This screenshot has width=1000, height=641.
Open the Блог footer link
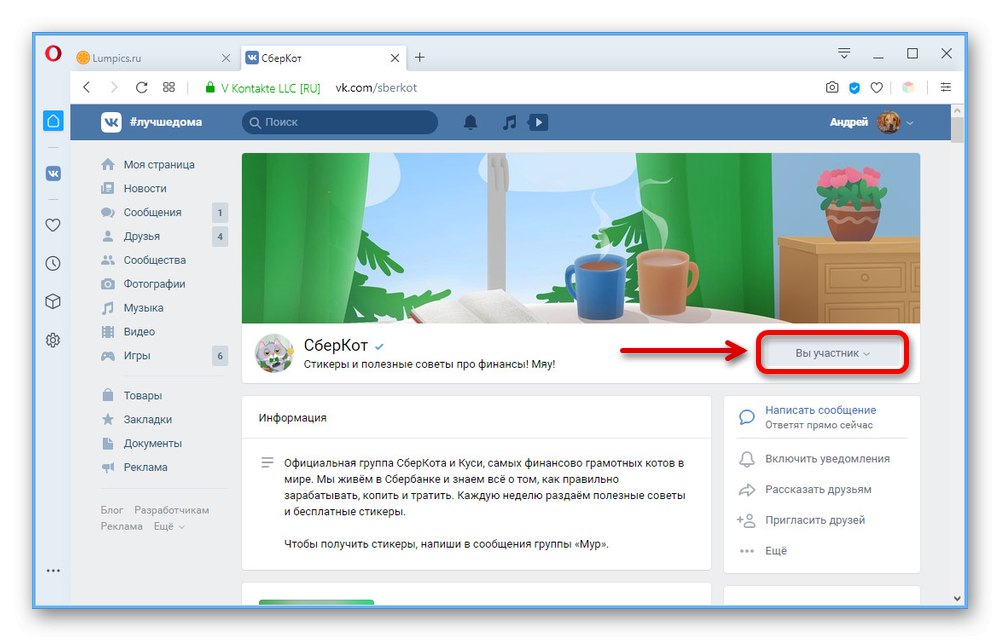[x=112, y=510]
